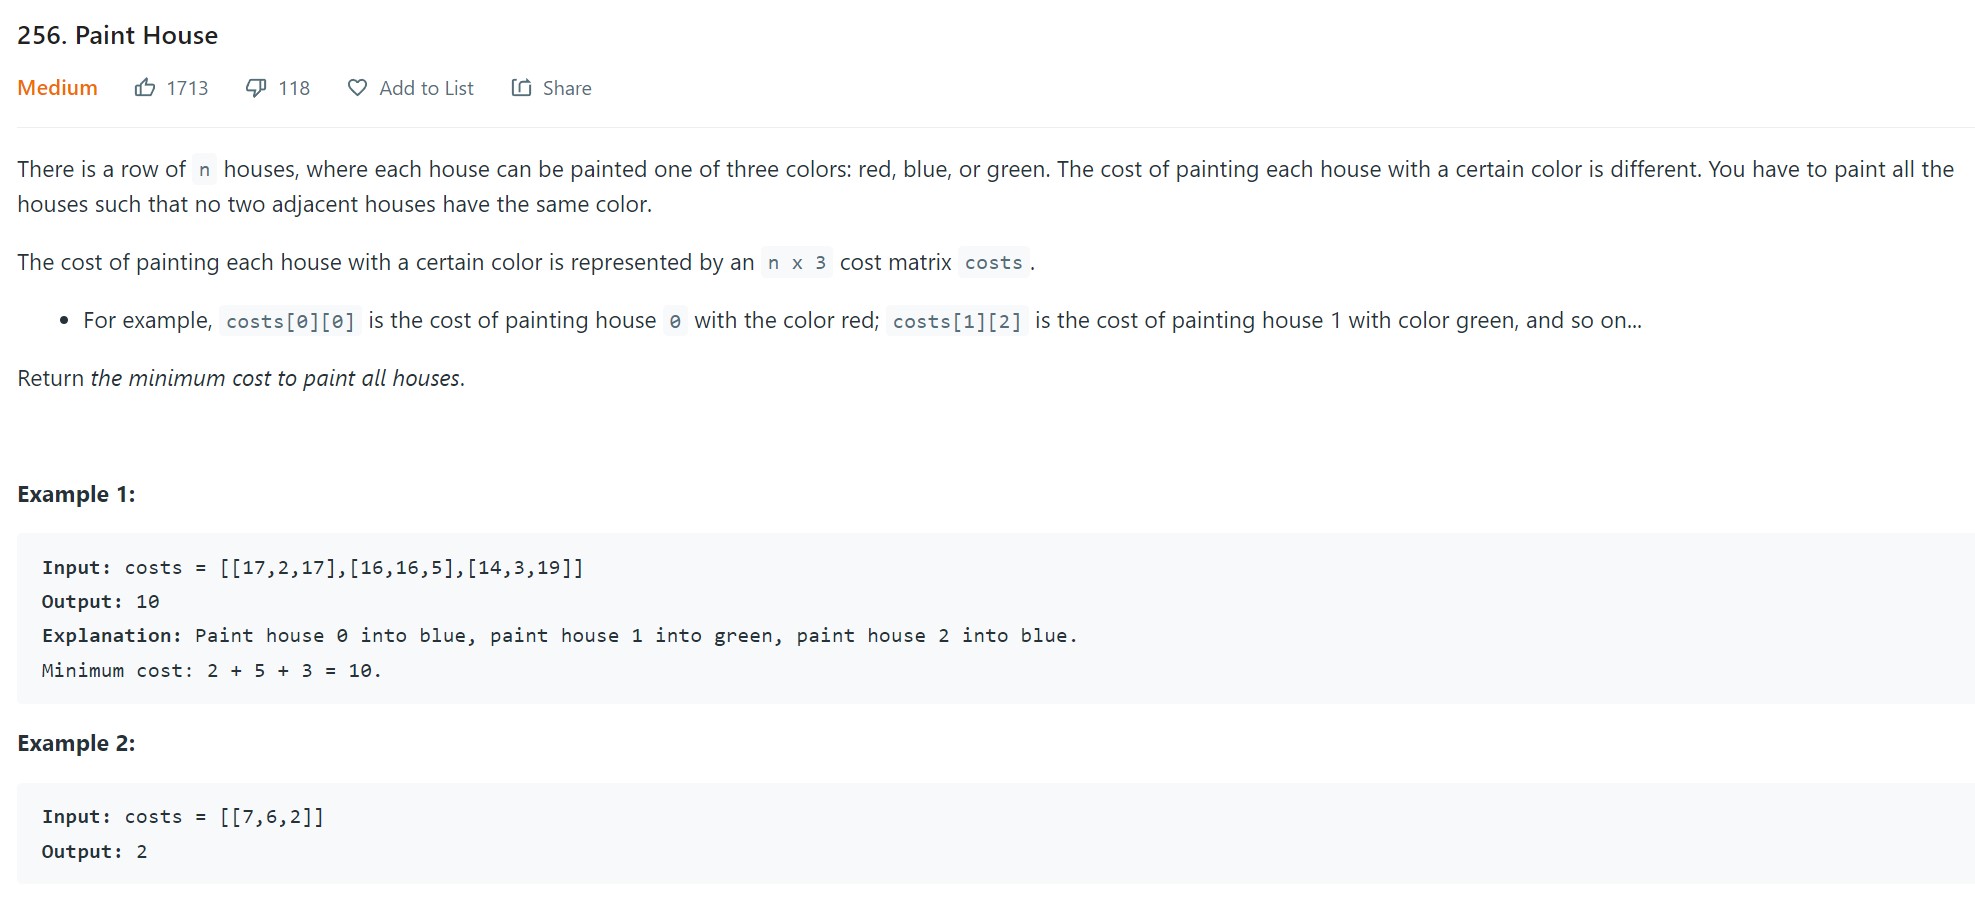The image size is (1975, 907).
Task: Click the inline code "n x 3"
Action: [796, 263]
